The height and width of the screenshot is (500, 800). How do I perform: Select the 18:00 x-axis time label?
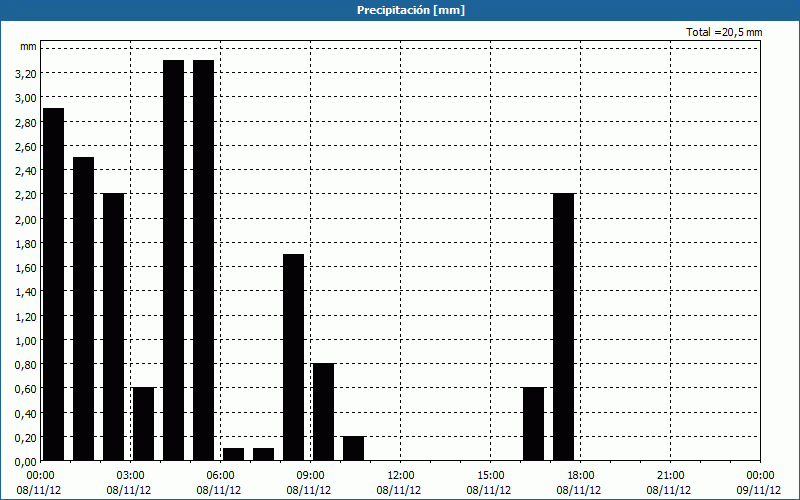pos(580,476)
